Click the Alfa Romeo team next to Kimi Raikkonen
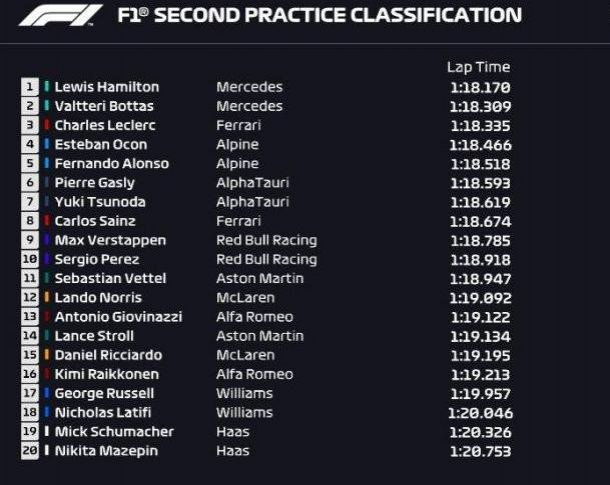Viewport: 610px width, 485px height. pyautogui.click(x=254, y=374)
